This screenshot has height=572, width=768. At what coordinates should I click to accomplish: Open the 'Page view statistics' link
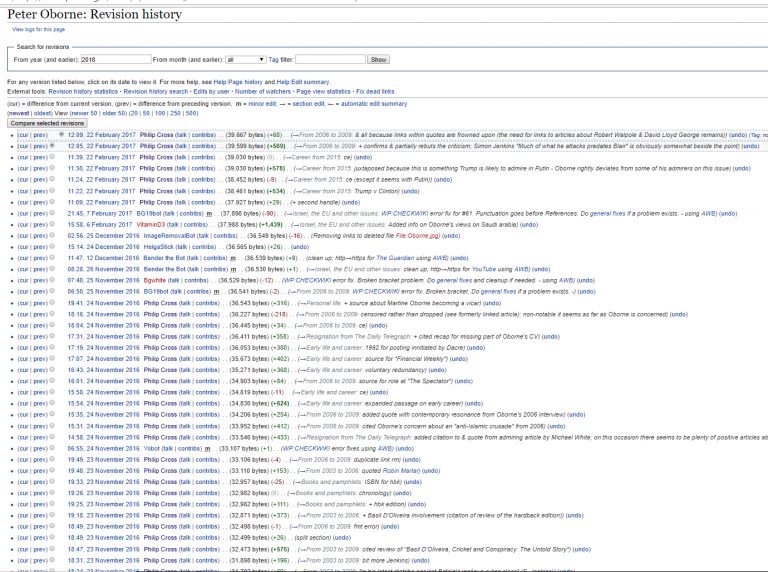click(x=322, y=91)
